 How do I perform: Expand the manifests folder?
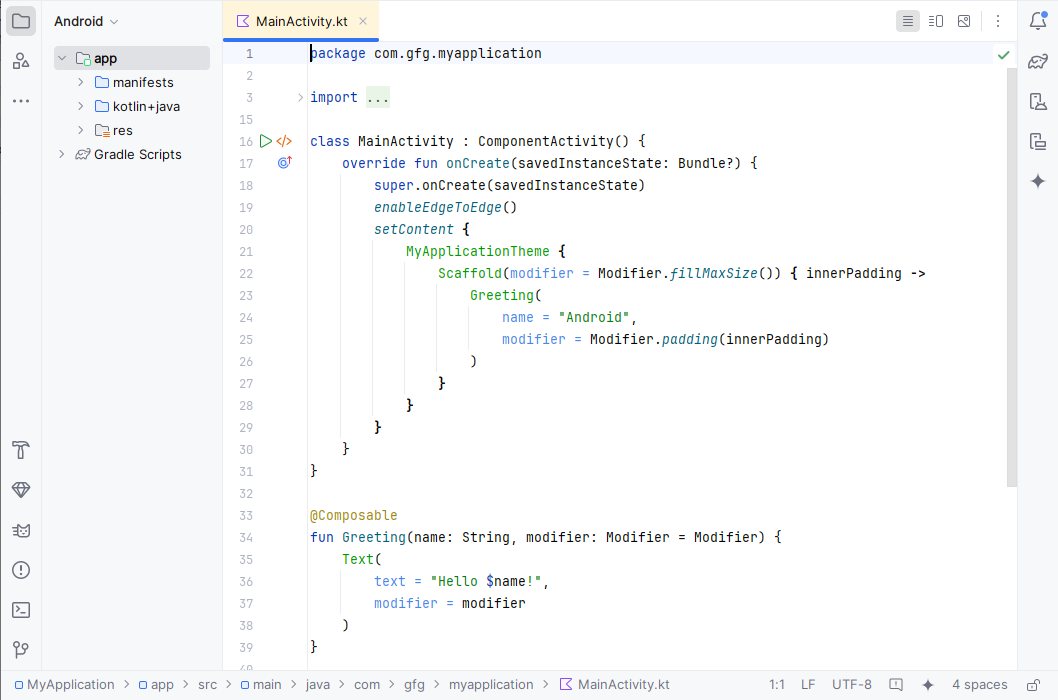click(x=83, y=82)
